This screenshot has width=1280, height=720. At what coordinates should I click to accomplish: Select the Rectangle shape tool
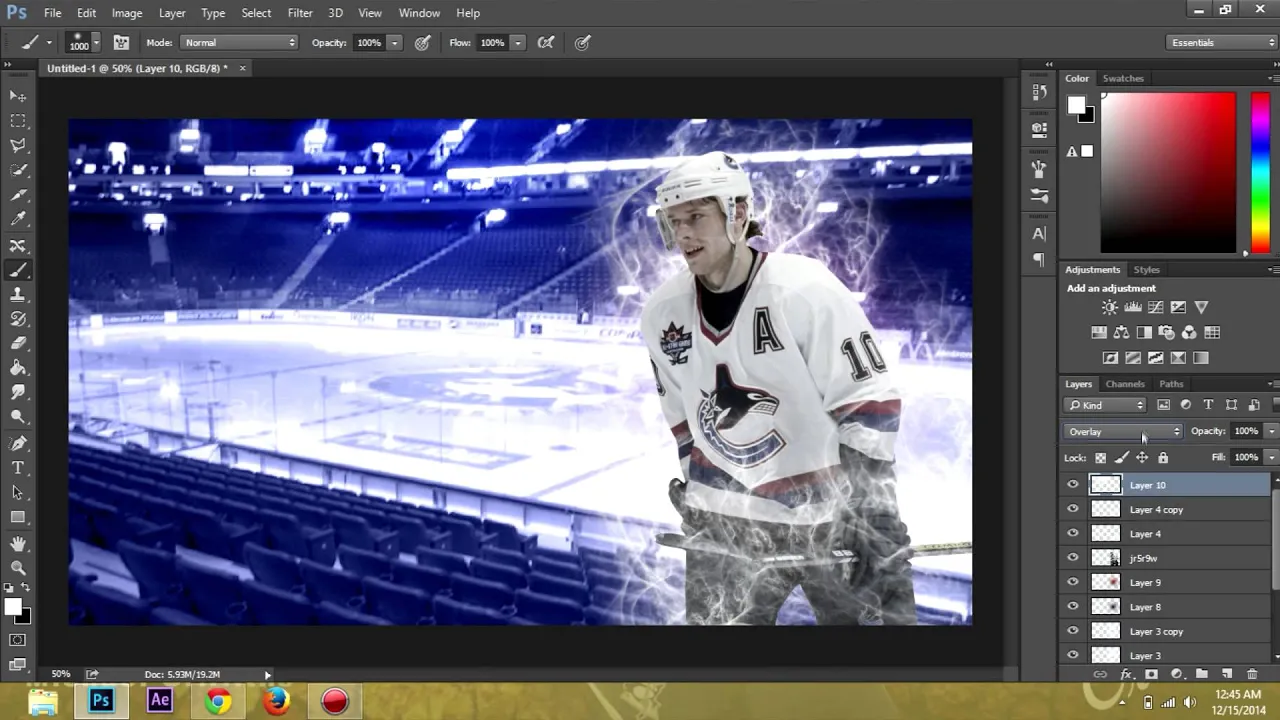click(18, 518)
